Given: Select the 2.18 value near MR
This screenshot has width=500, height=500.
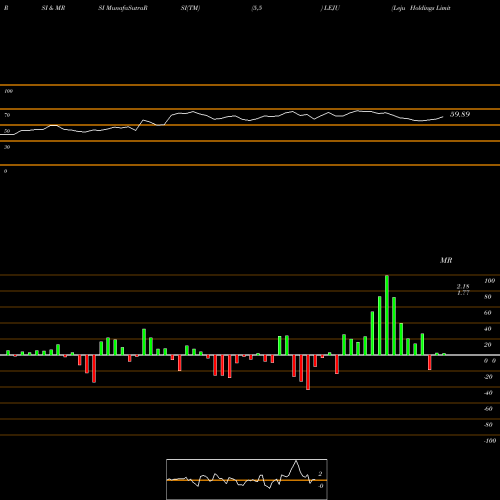Looking at the screenshot, I should click(x=463, y=286).
